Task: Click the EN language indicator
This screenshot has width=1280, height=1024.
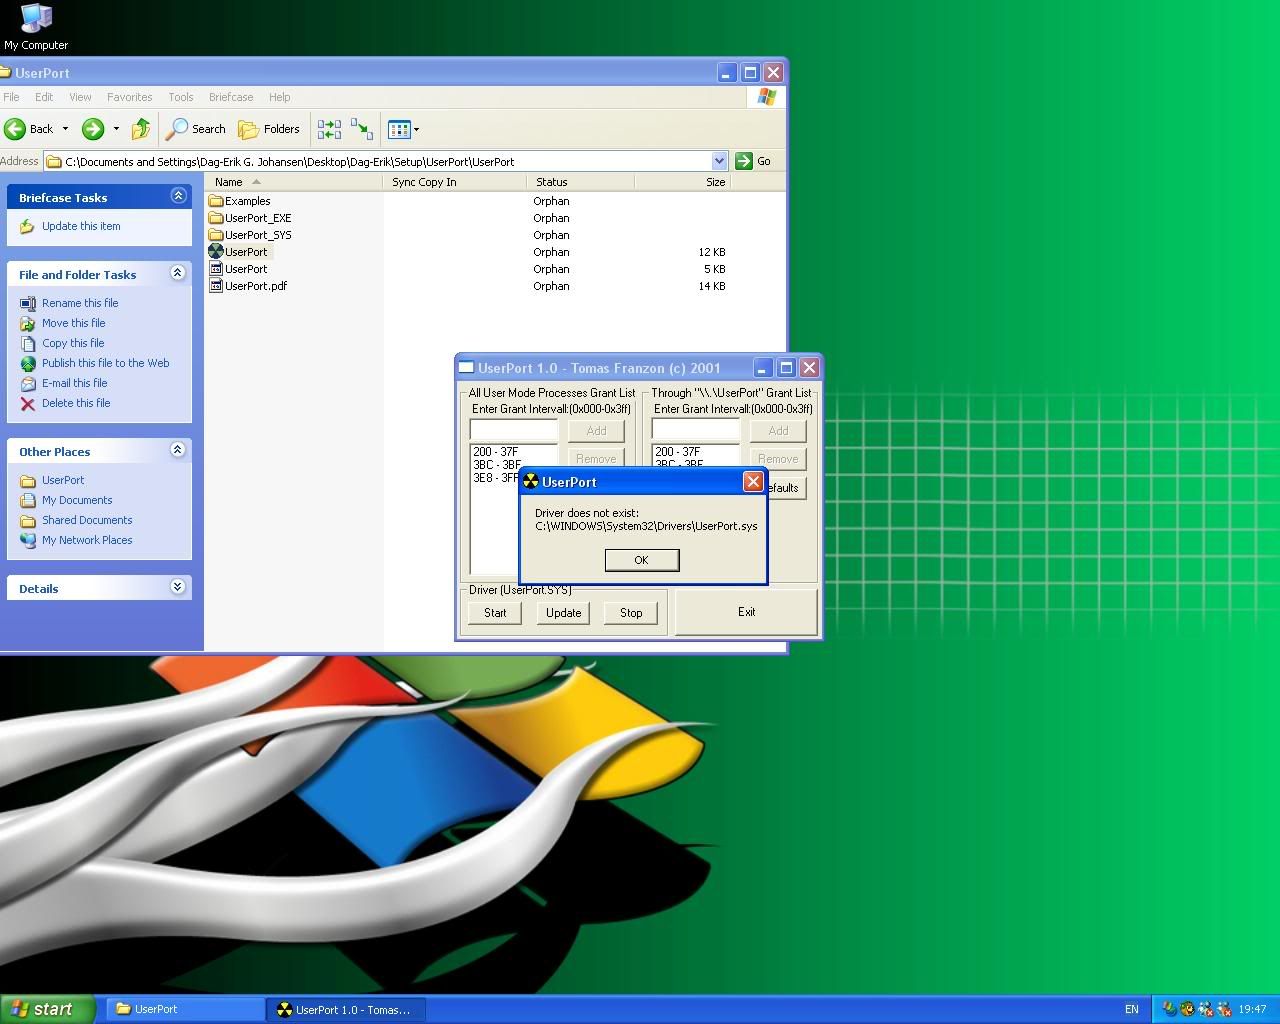Action: tap(1132, 1009)
